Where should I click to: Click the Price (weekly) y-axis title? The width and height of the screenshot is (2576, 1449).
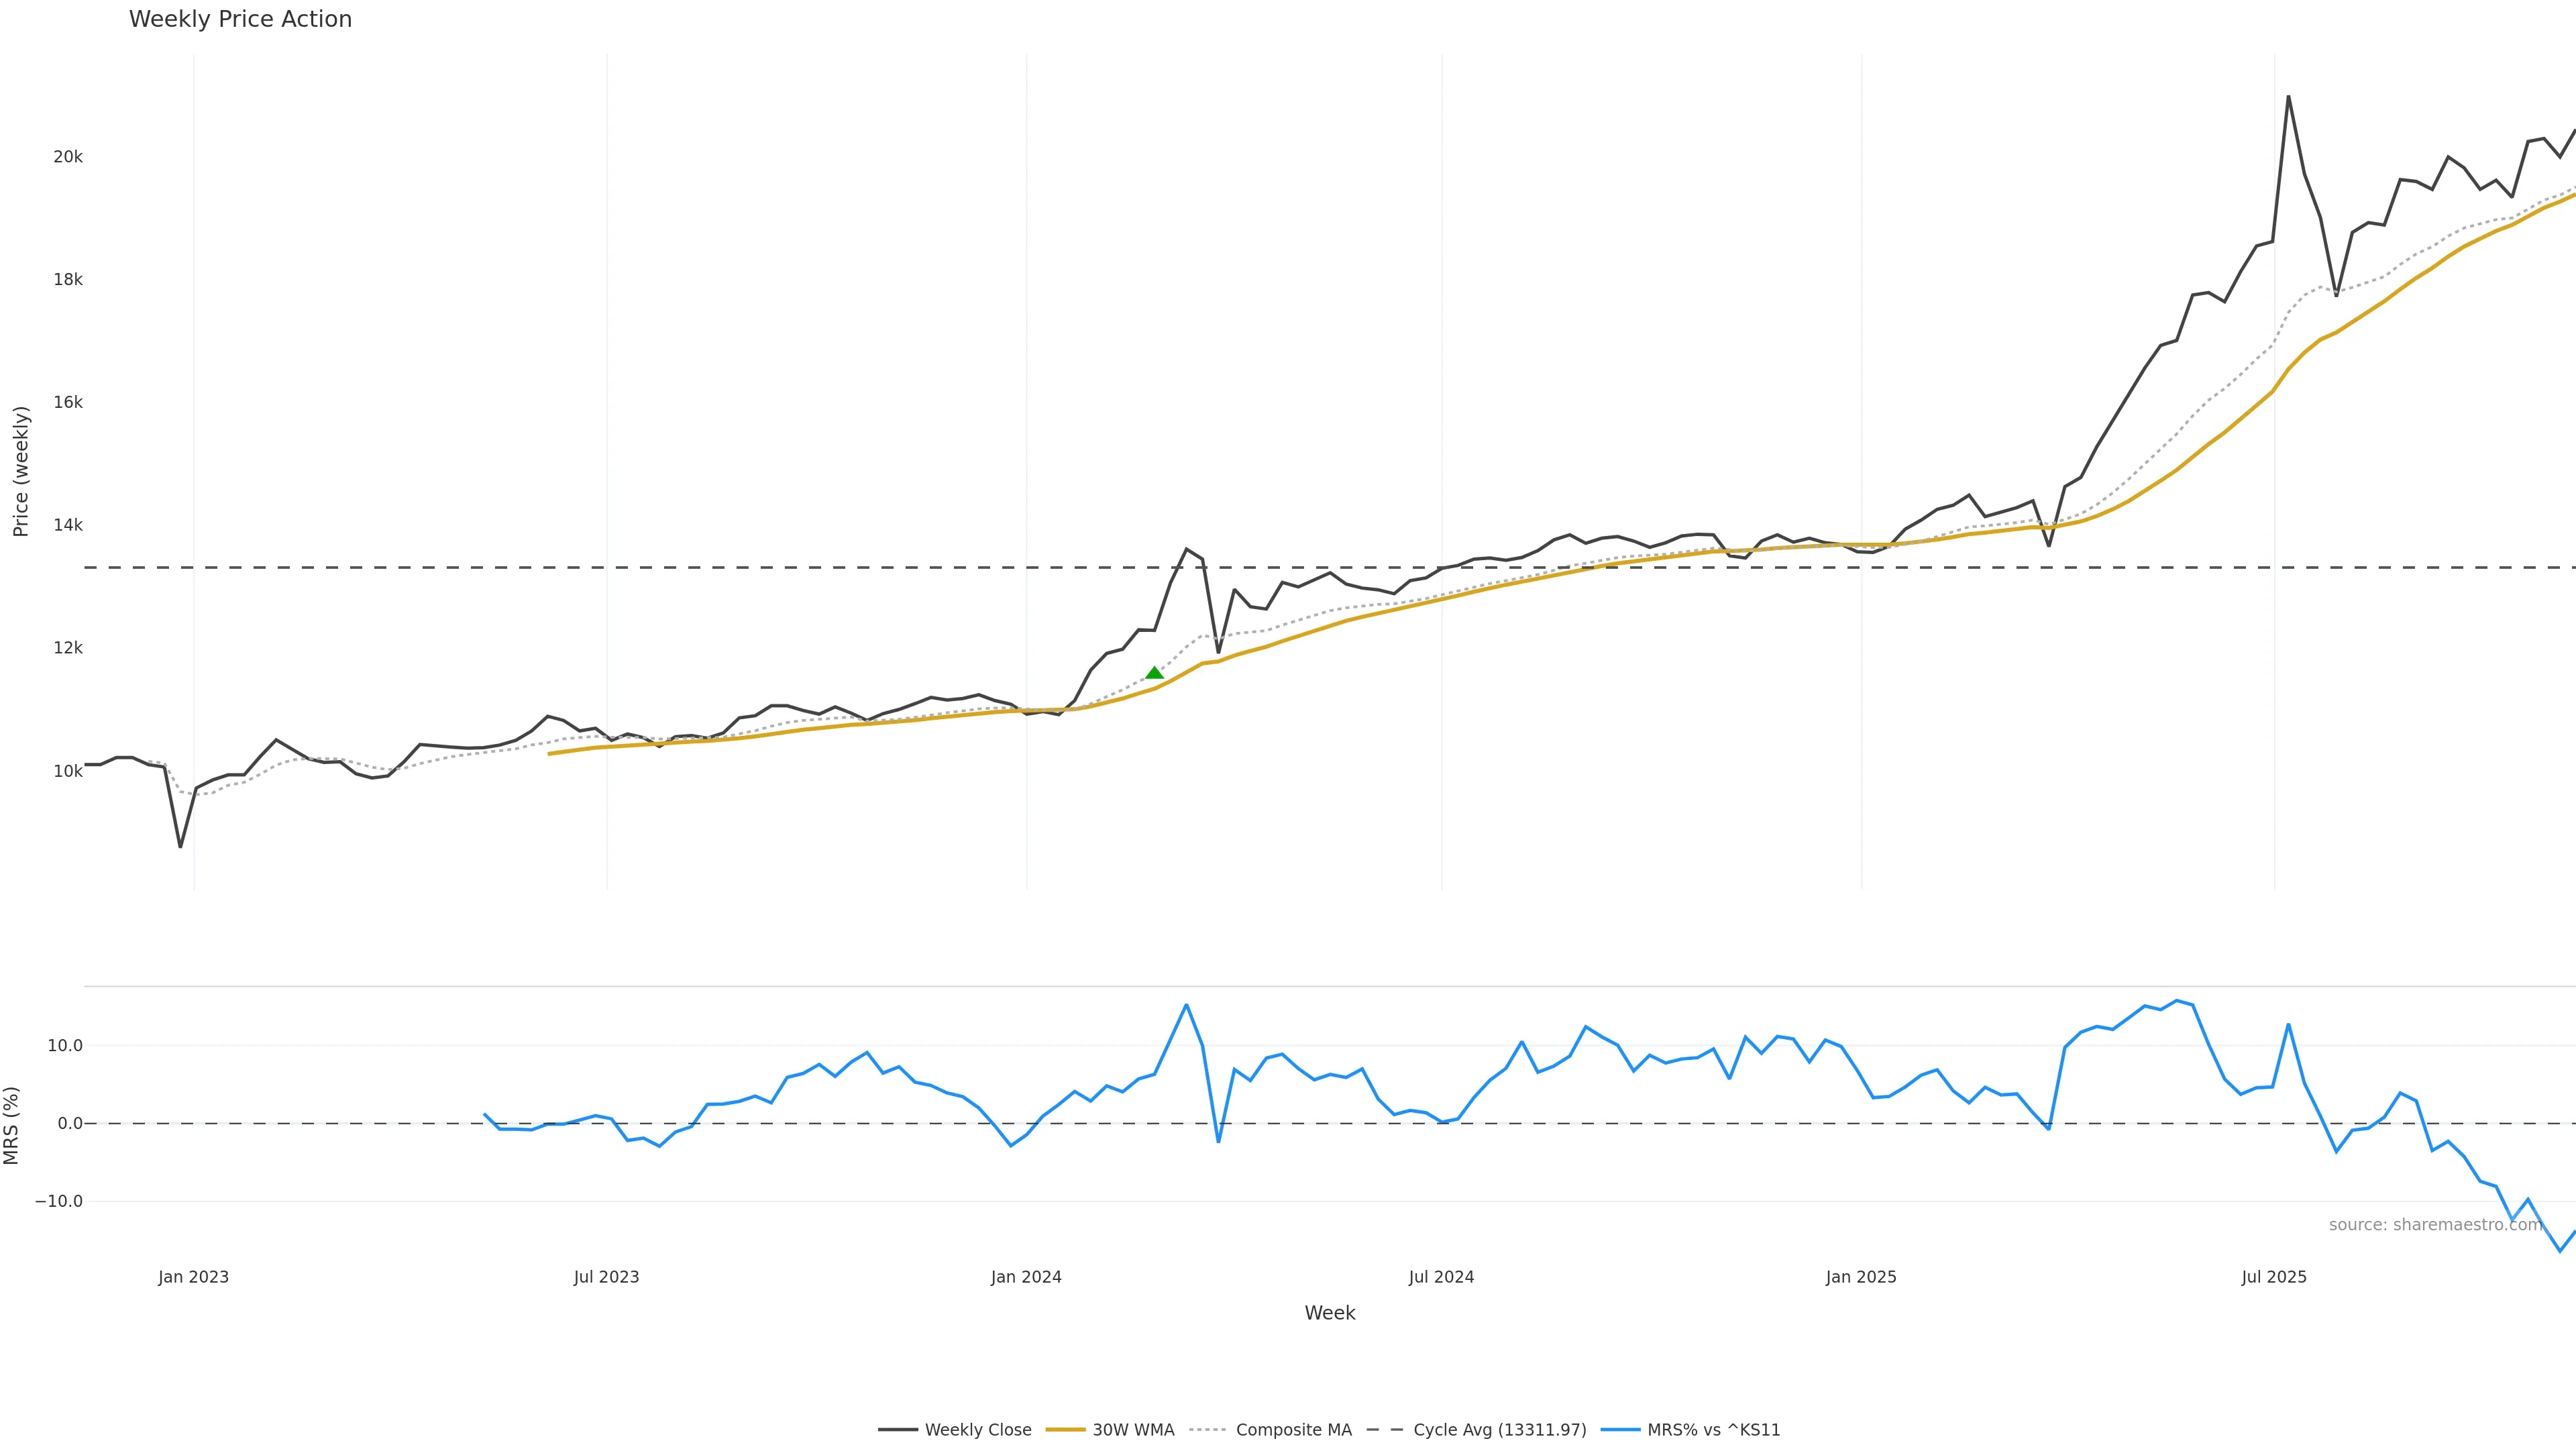pos(21,471)
